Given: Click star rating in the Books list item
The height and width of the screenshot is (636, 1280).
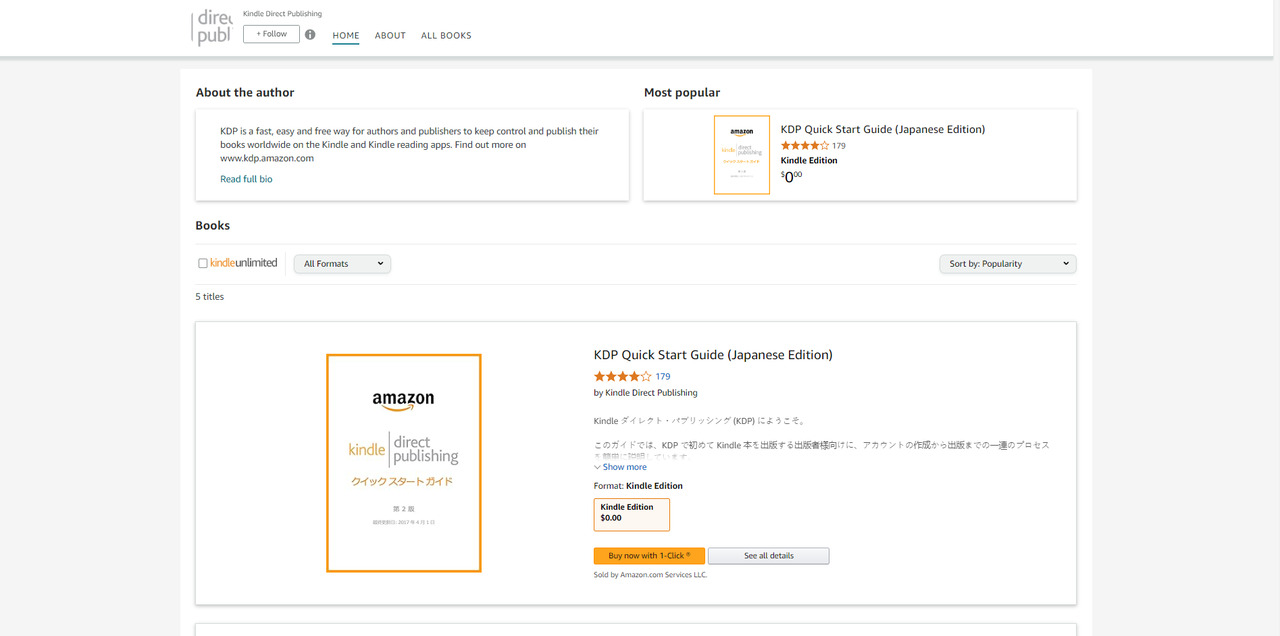Looking at the screenshot, I should [623, 376].
